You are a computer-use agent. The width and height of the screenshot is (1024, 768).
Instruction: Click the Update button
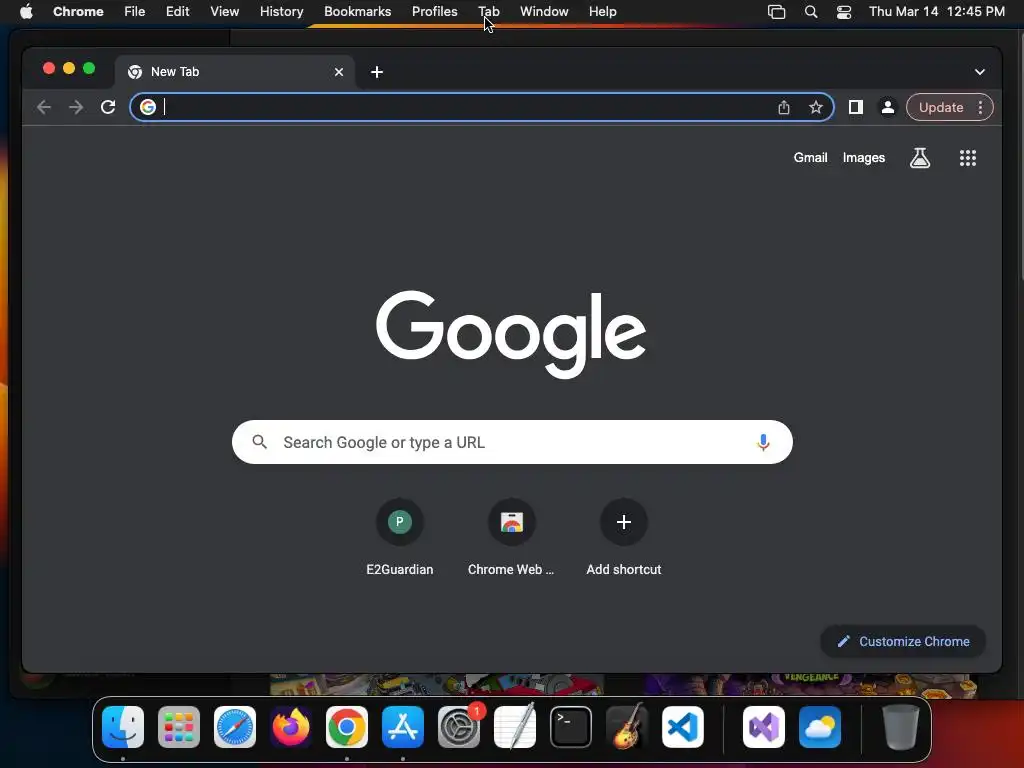tap(941, 107)
